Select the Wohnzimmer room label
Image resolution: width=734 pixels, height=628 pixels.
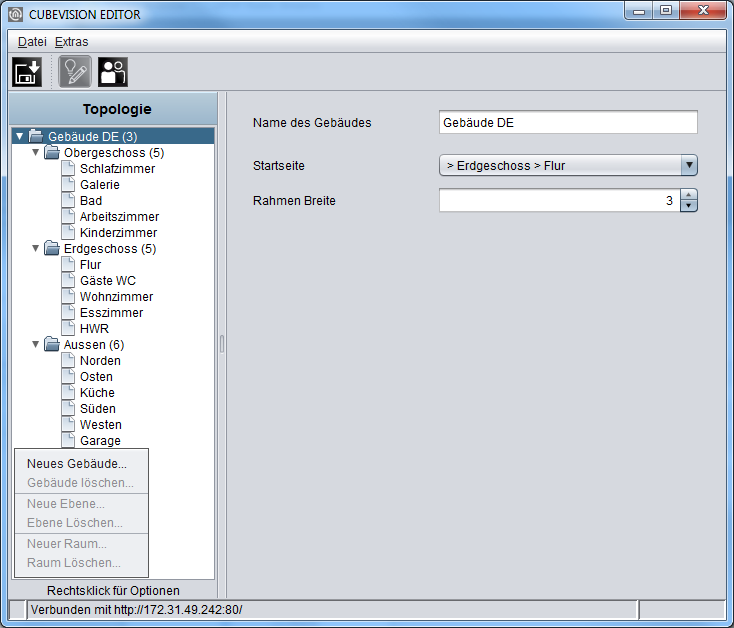[117, 297]
